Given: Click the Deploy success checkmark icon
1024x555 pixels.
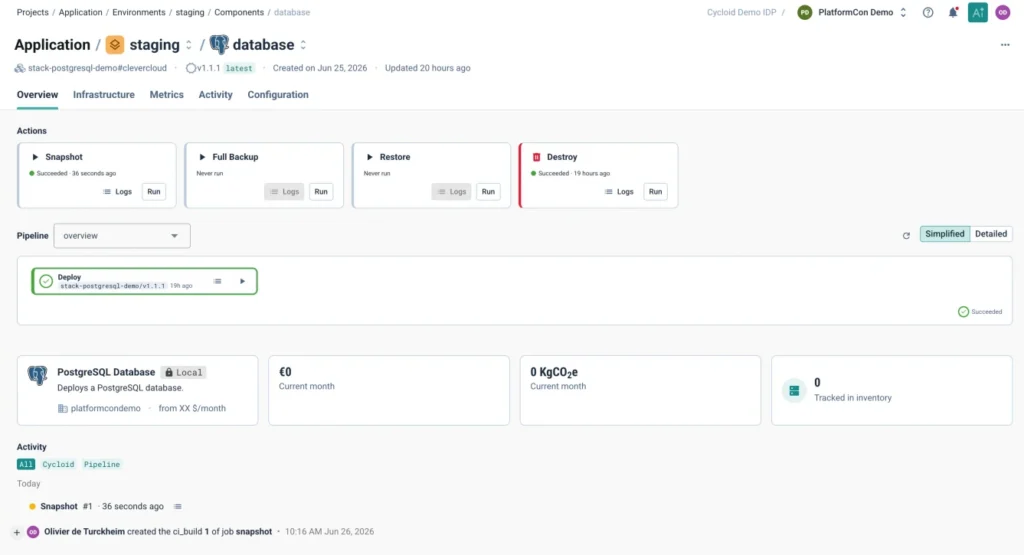Looking at the screenshot, I should pyautogui.click(x=46, y=281).
